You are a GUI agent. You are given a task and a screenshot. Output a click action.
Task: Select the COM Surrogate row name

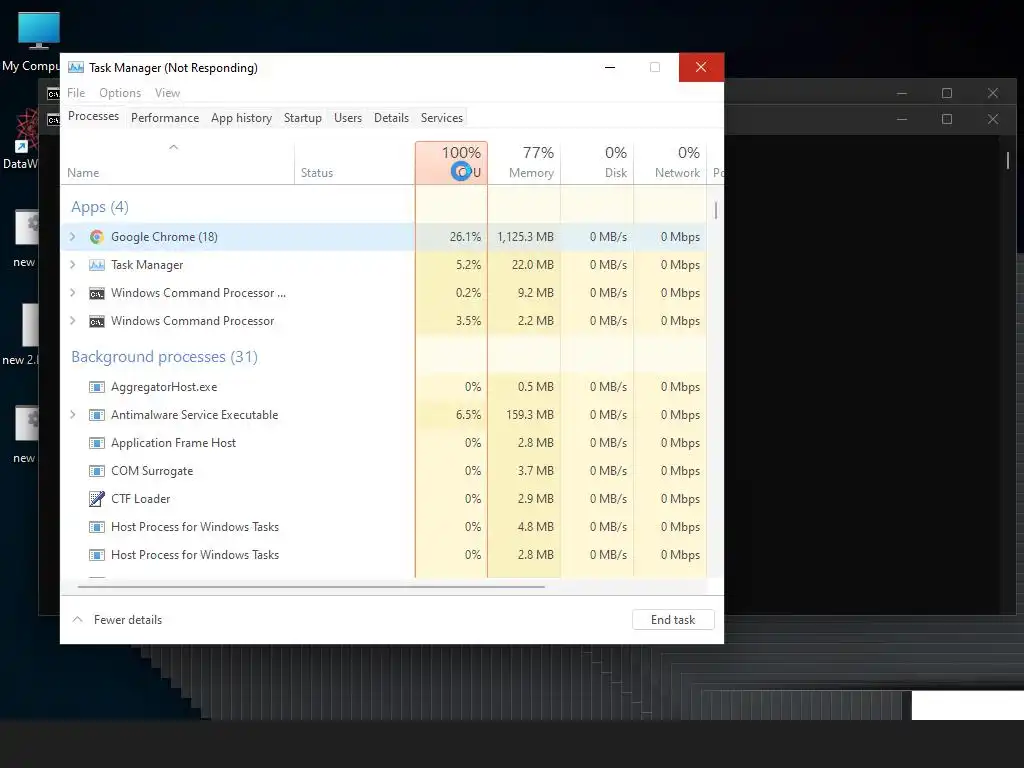(152, 472)
